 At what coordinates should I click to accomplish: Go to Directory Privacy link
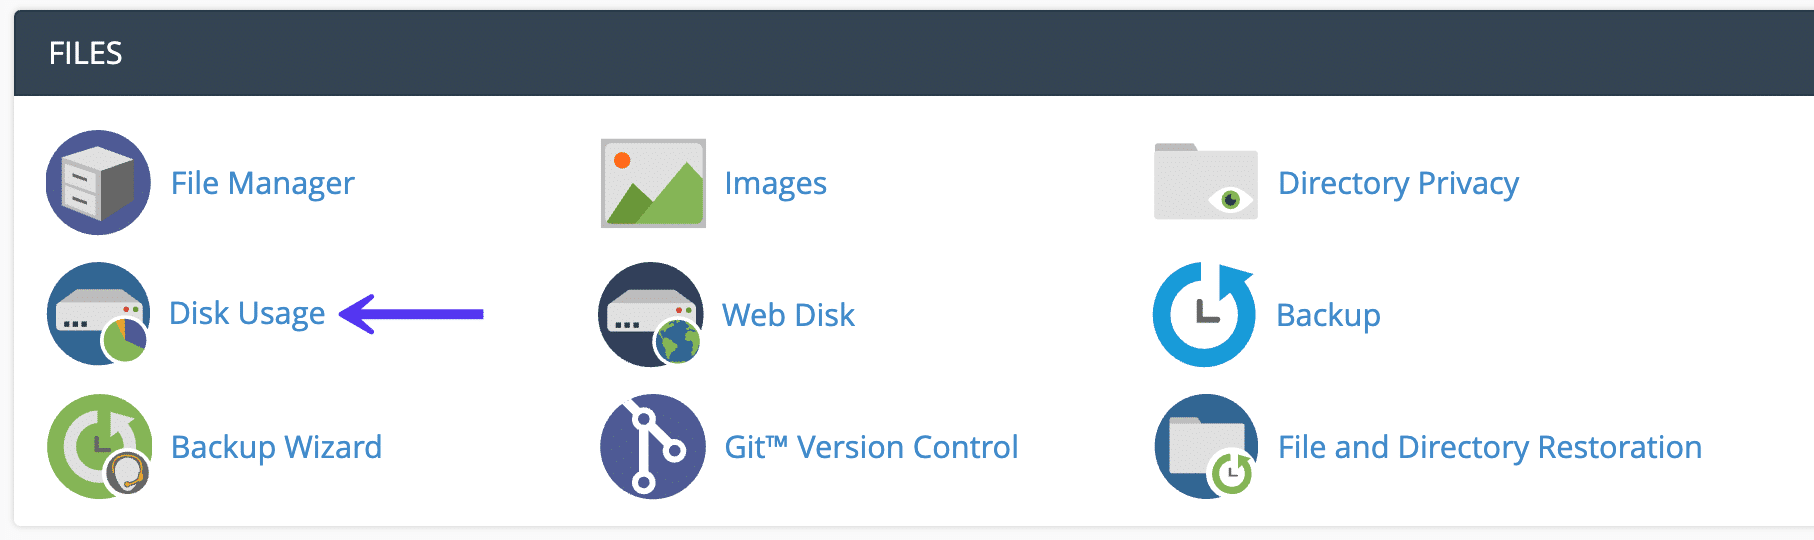1398,183
